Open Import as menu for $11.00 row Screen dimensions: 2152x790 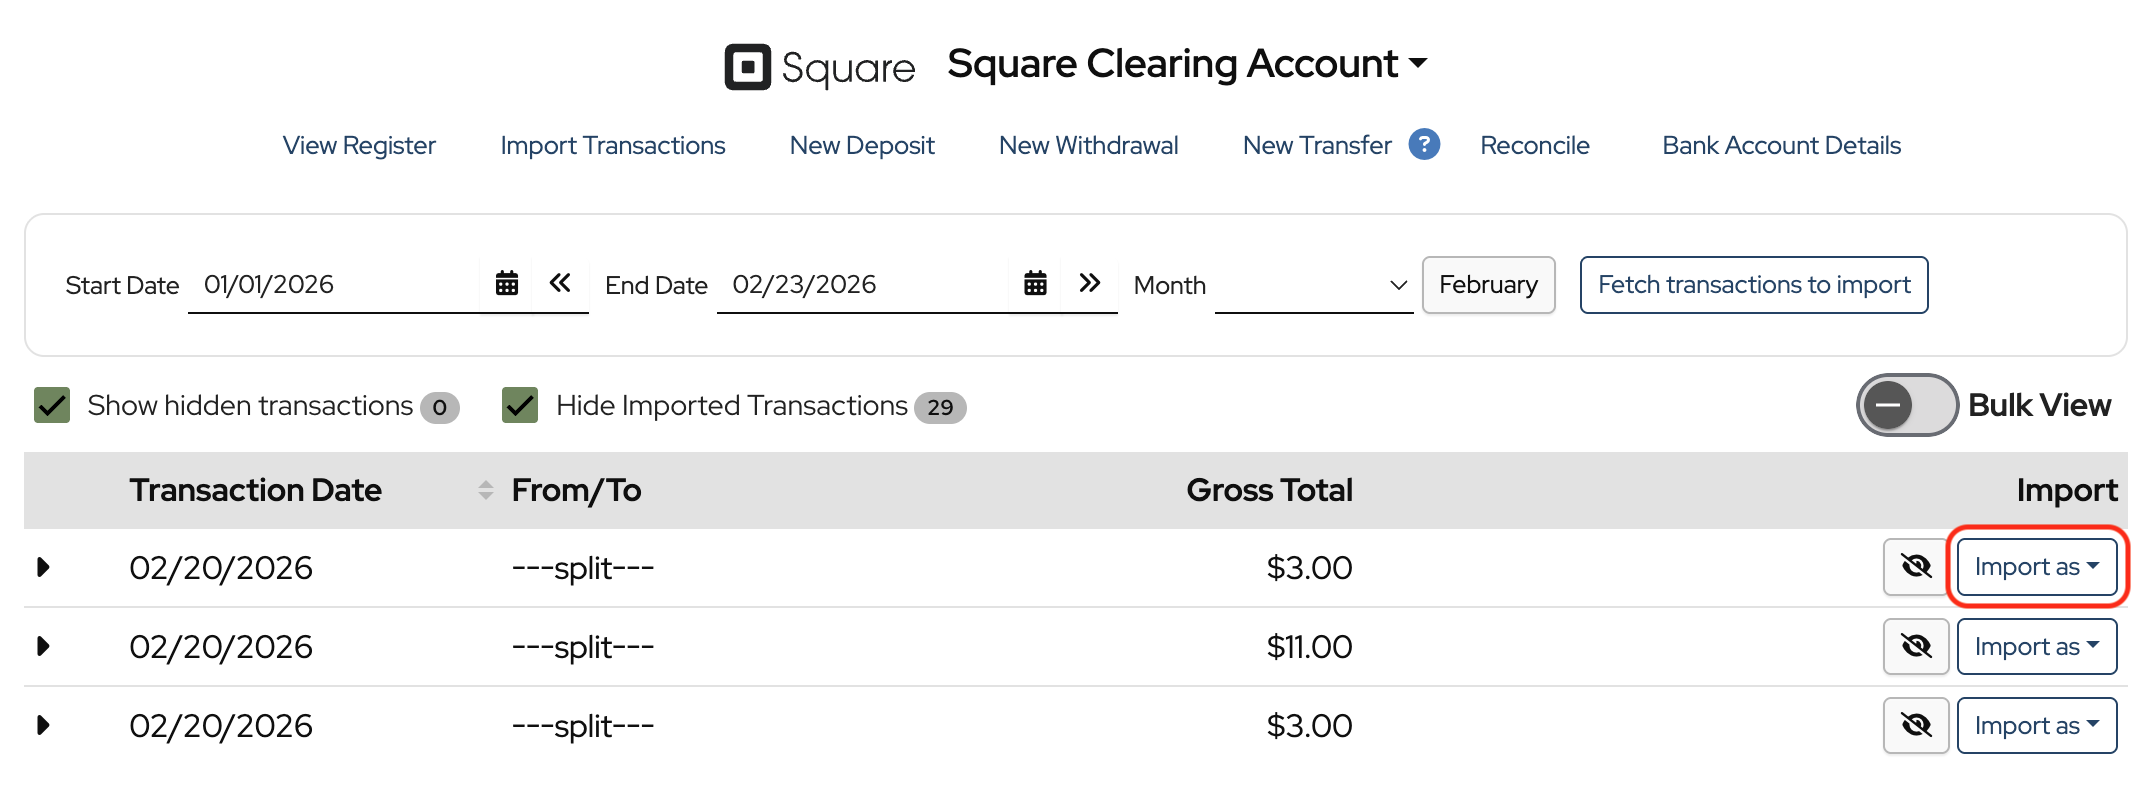pyautogui.click(x=2036, y=647)
